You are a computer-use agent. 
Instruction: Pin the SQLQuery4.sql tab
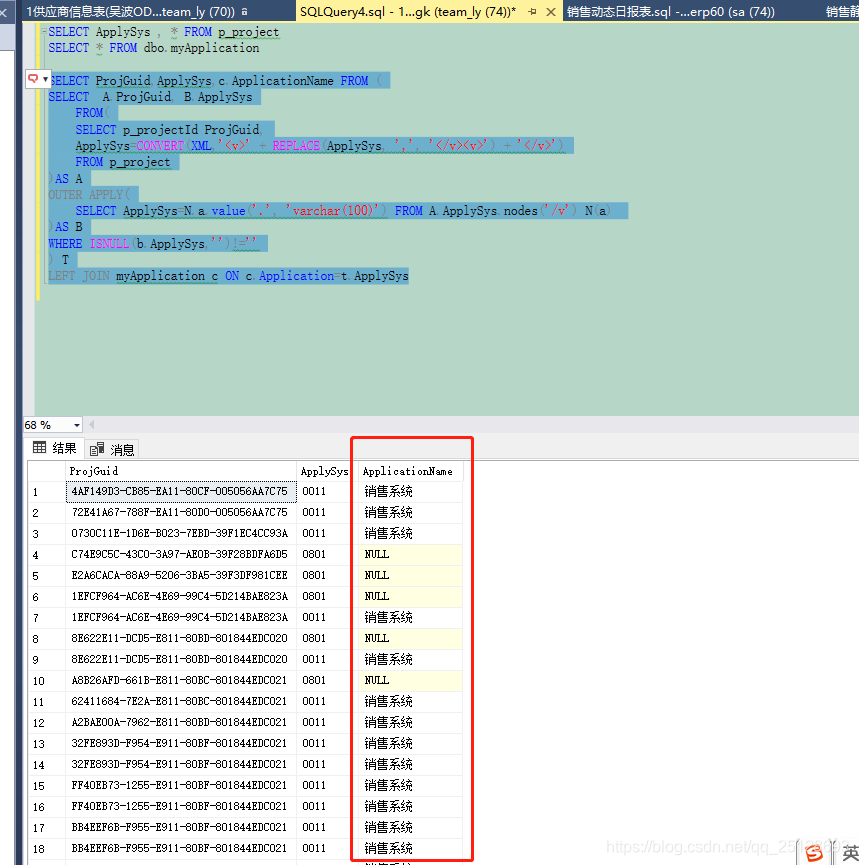coord(532,12)
